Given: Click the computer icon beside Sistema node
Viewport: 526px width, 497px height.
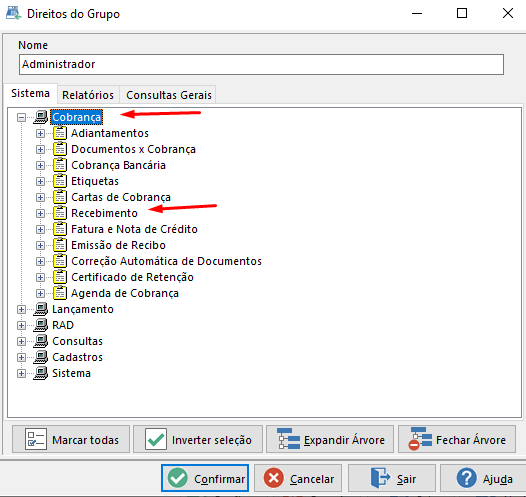Looking at the screenshot, I should (41, 373).
